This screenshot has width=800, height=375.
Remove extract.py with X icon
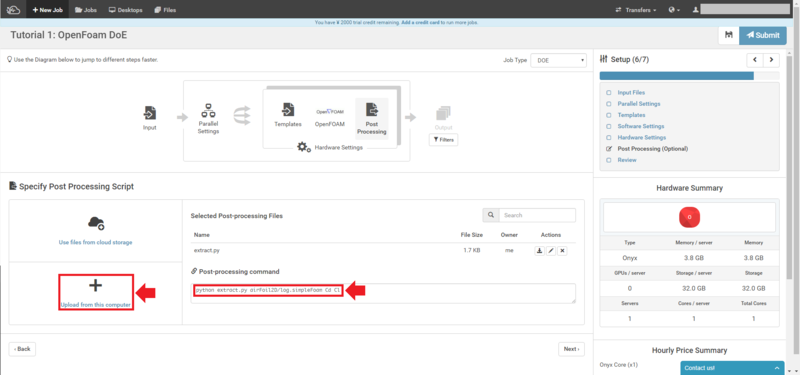click(562, 251)
